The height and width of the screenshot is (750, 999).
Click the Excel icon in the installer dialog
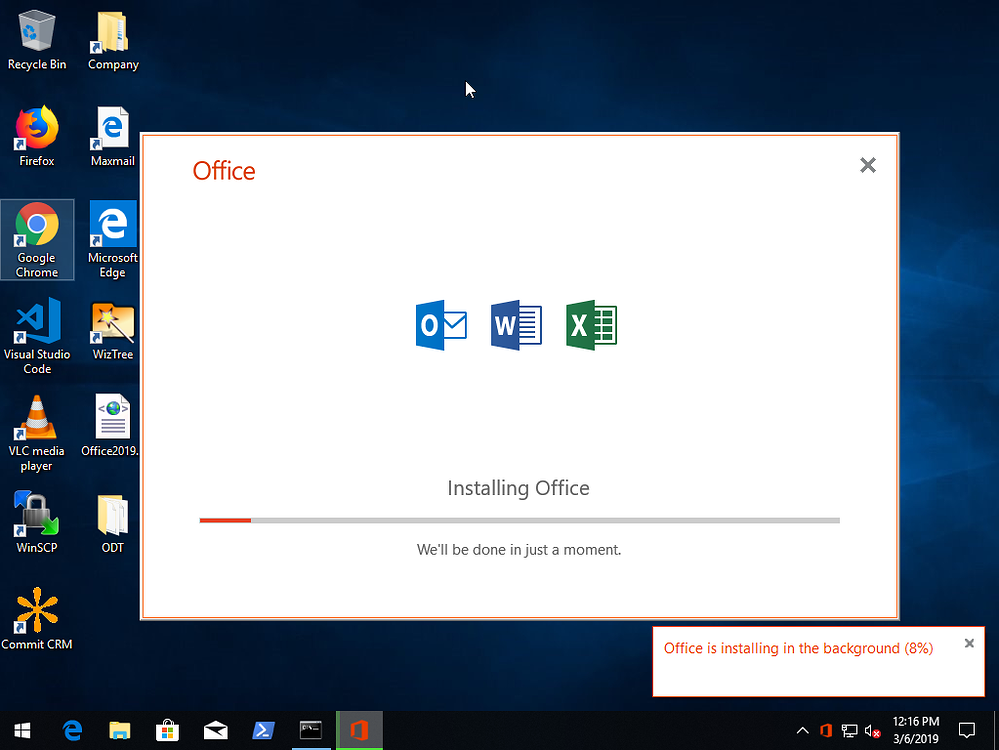pos(591,324)
